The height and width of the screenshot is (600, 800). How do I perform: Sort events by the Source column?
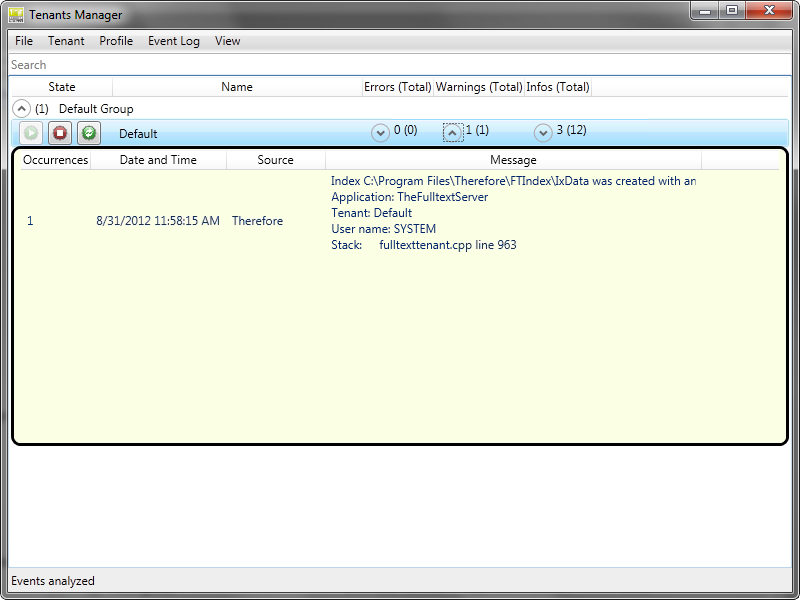(x=276, y=160)
